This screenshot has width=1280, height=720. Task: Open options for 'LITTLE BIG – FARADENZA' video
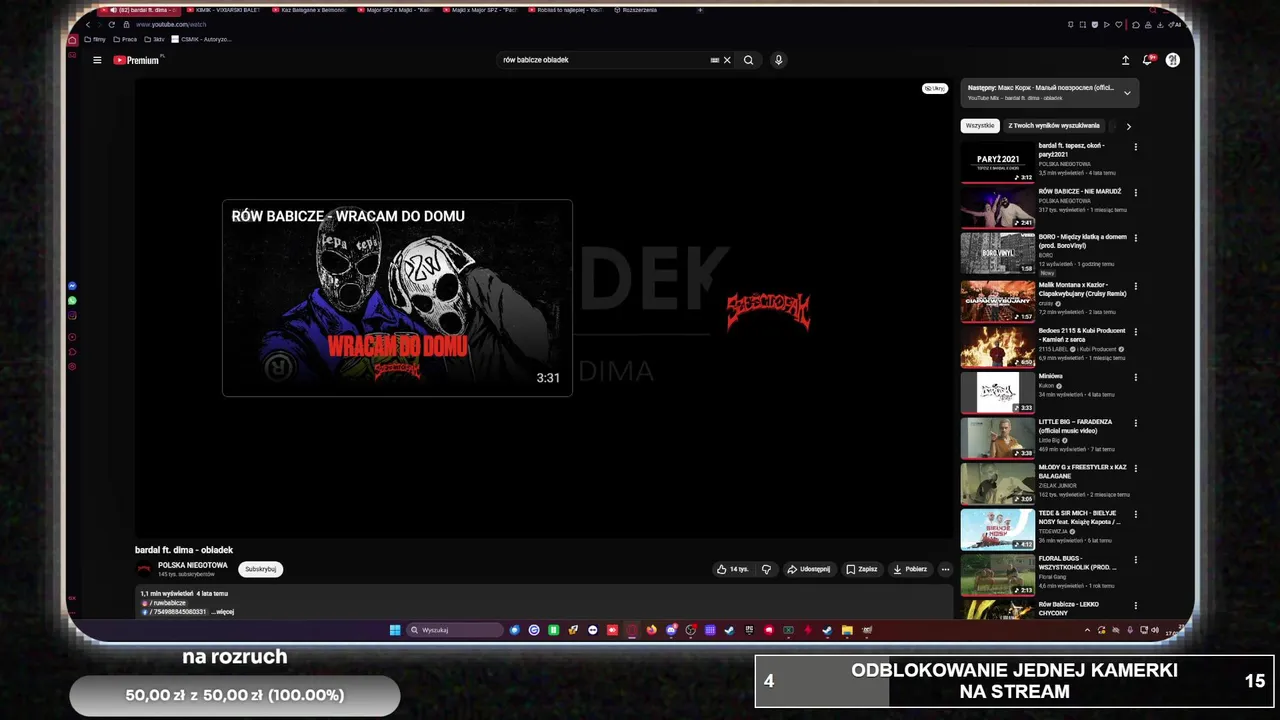tap(1135, 423)
